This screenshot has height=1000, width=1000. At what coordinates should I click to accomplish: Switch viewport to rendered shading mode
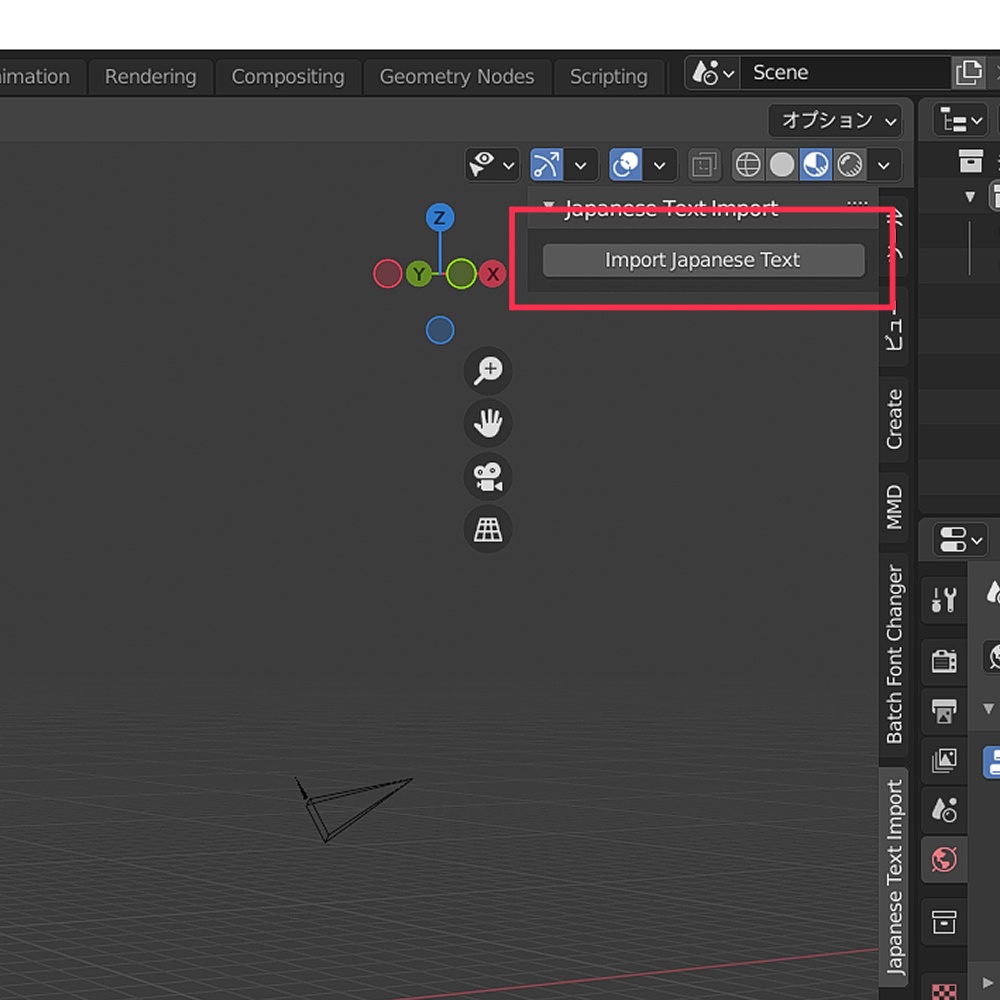849,165
